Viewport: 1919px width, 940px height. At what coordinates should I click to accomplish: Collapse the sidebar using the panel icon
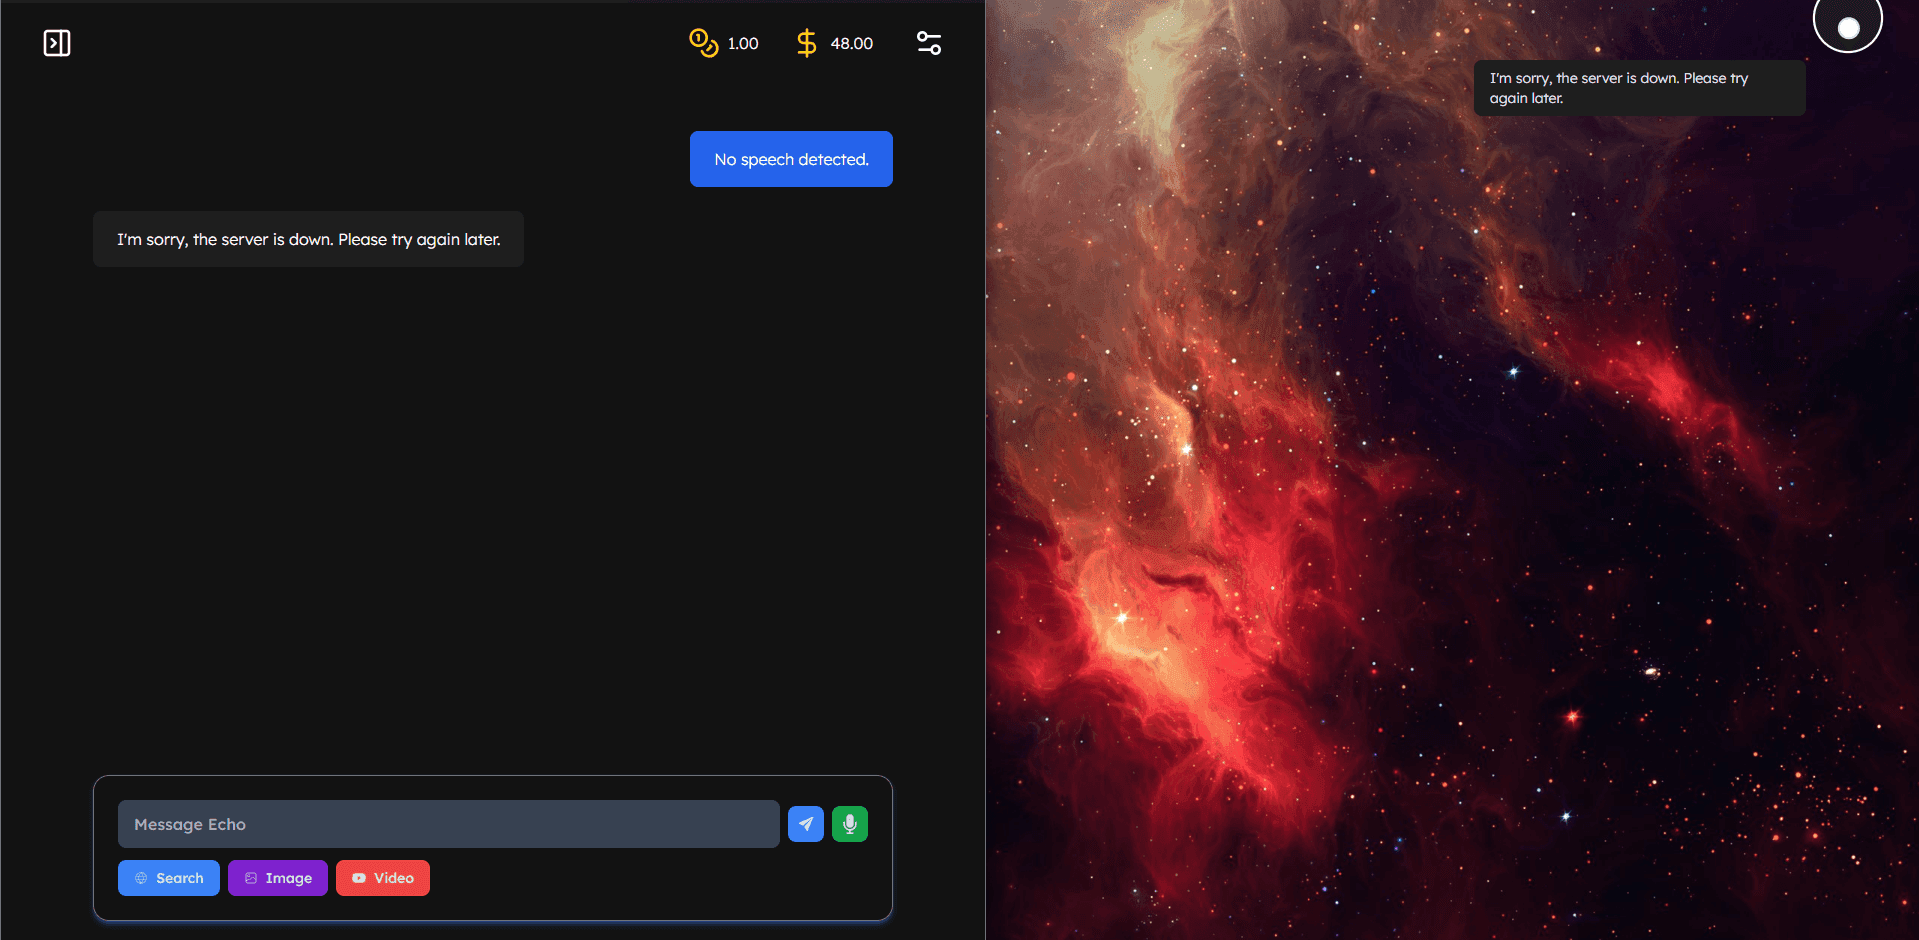[57, 42]
